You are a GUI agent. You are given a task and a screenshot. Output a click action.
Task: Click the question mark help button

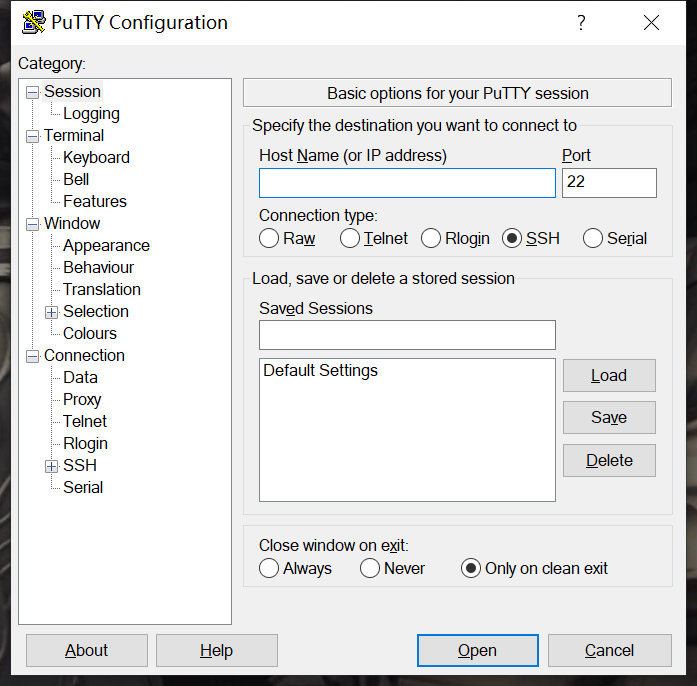click(581, 22)
